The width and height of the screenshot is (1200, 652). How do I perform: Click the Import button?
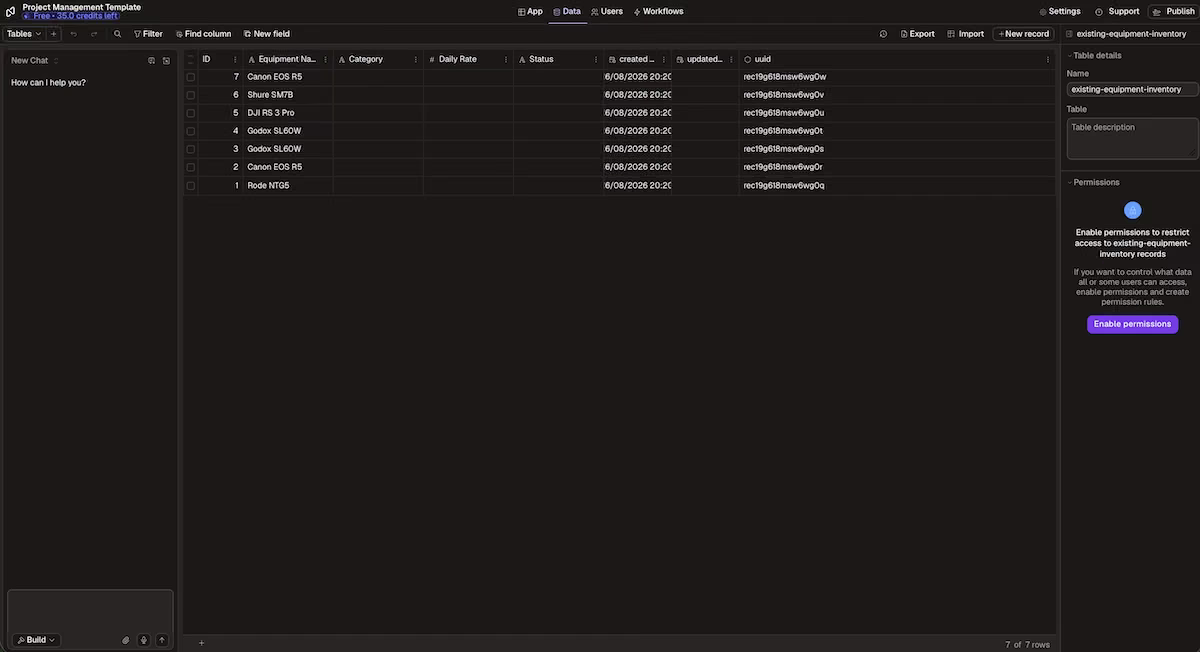966,34
